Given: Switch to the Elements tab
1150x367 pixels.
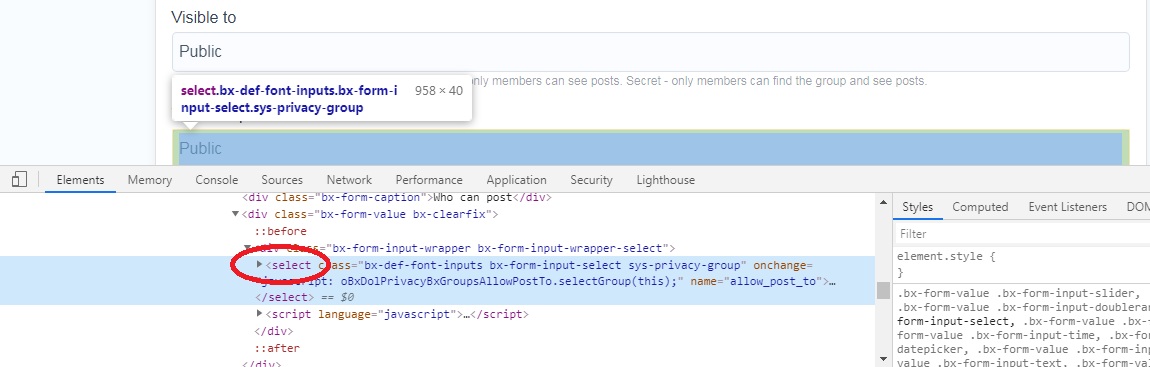Looking at the screenshot, I should click(81, 180).
